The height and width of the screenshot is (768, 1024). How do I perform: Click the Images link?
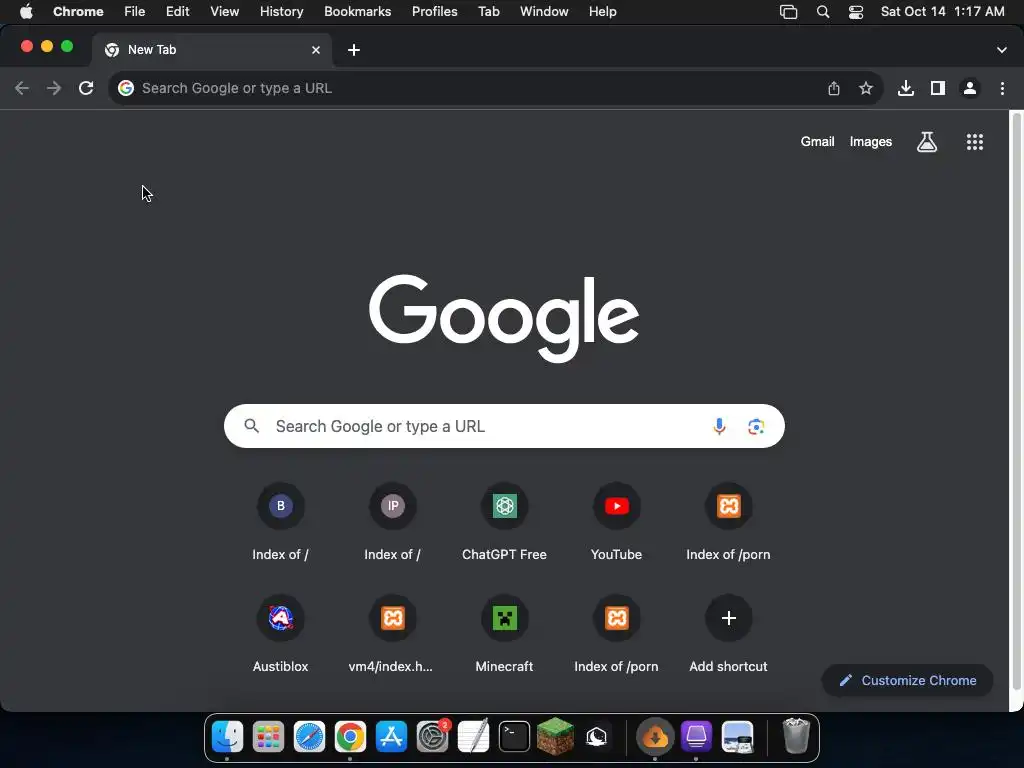(871, 142)
